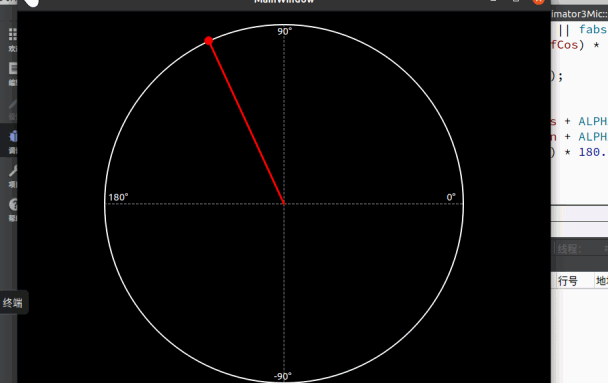Click the red marker dot on the circle

209,41
